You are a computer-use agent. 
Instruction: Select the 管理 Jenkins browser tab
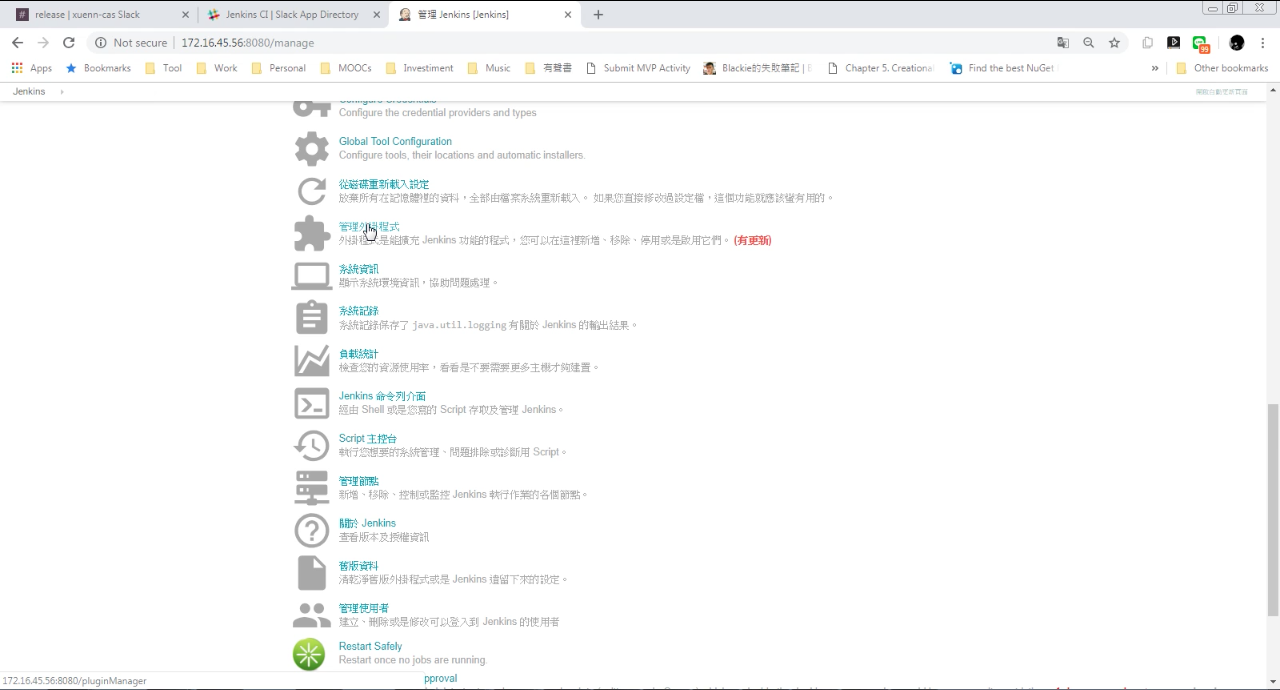pyautogui.click(x=482, y=15)
